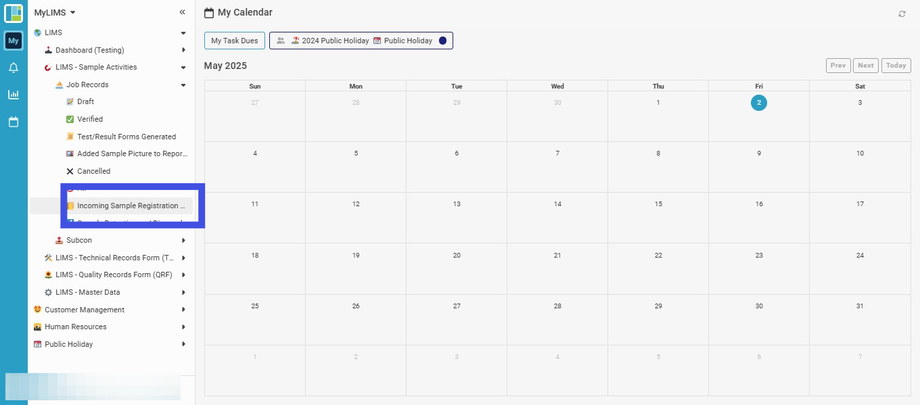
Task: Expand the Subcon arrow
Action: click(183, 240)
